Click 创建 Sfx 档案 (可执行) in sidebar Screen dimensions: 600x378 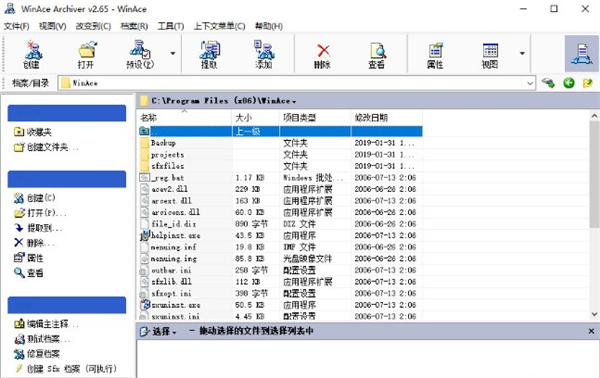pos(65,369)
